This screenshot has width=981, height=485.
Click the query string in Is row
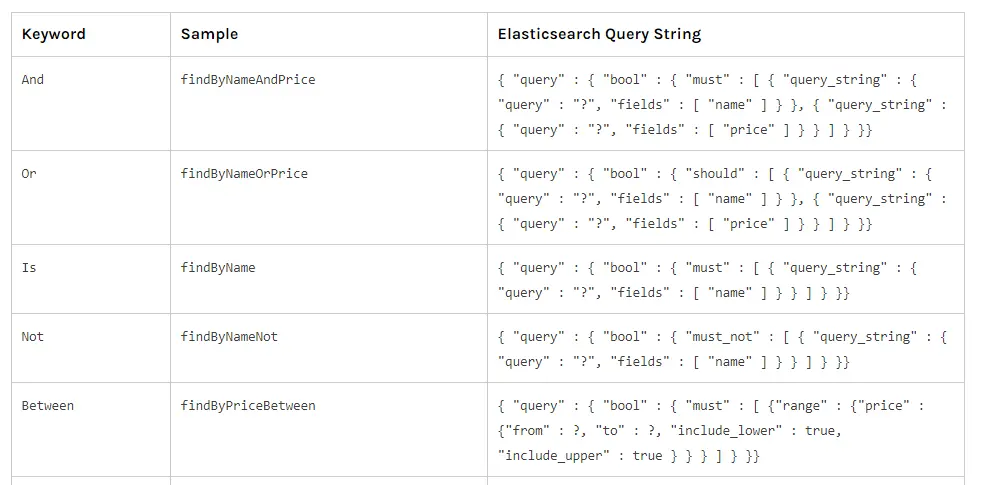pyautogui.click(x=707, y=280)
